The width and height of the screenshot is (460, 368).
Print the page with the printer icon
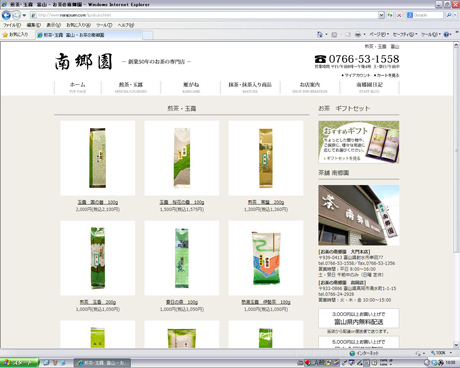tap(358, 34)
